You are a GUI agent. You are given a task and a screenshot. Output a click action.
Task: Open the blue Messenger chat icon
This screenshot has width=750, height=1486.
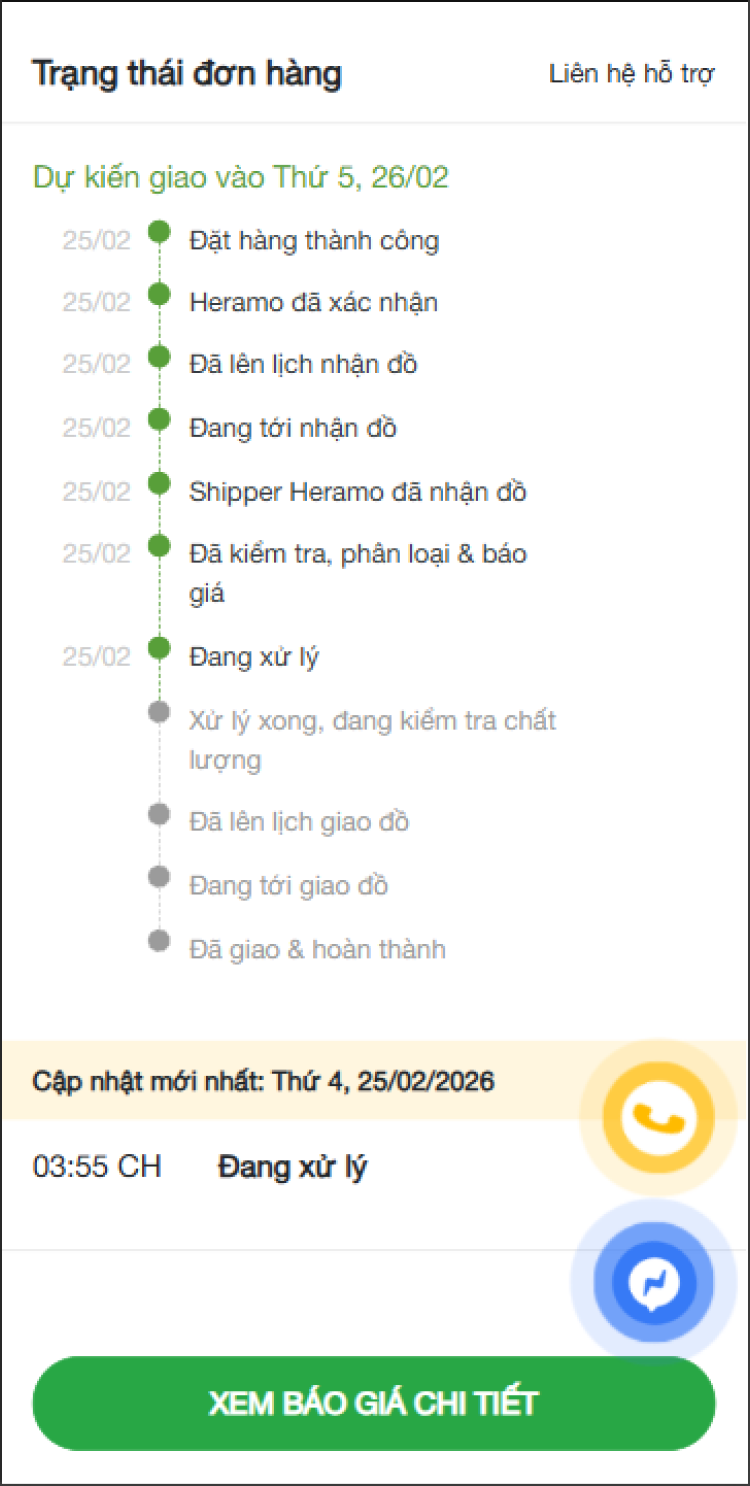click(x=653, y=1282)
